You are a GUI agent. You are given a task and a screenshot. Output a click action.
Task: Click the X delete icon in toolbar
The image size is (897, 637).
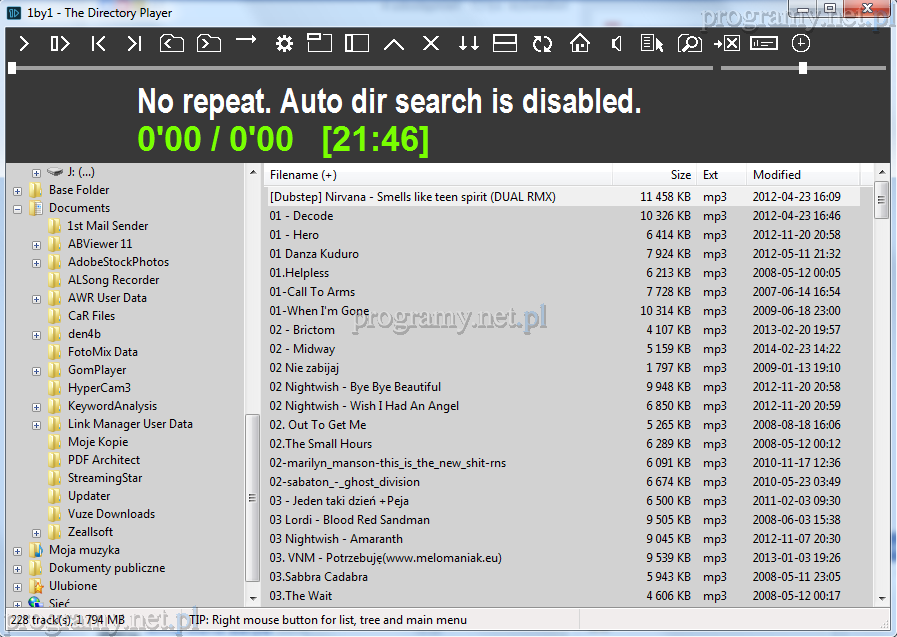pos(431,43)
